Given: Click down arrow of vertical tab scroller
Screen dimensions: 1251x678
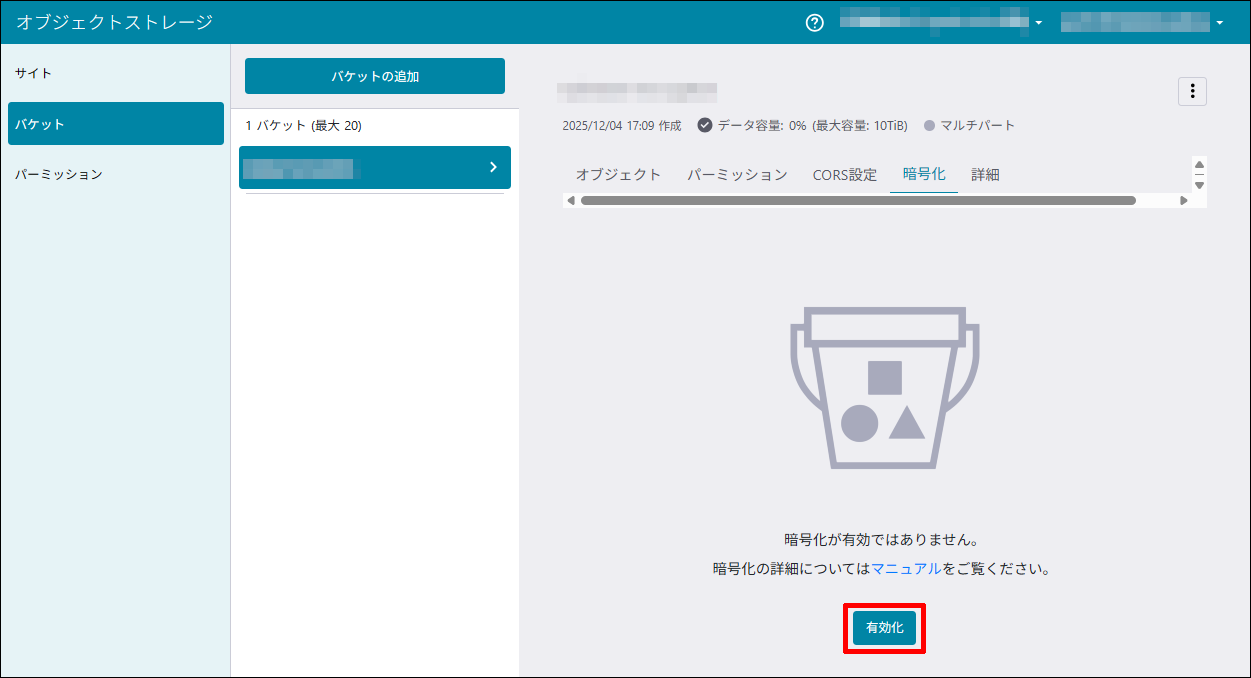Looking at the screenshot, I should 1199,184.
